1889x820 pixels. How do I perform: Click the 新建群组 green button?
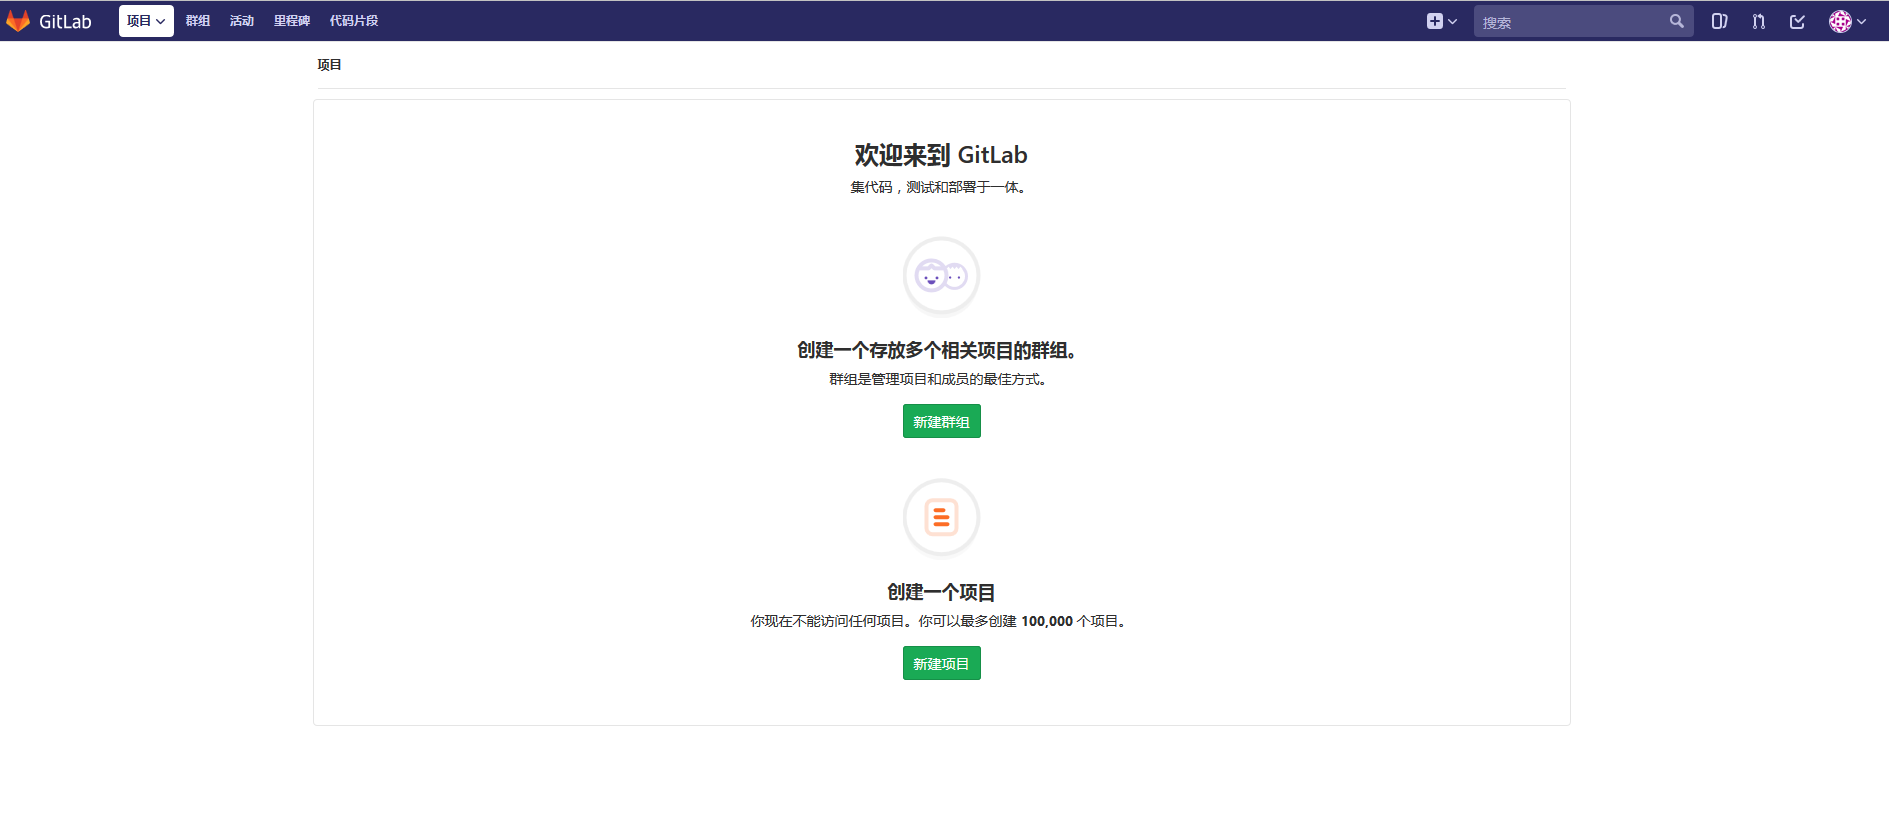(x=941, y=421)
